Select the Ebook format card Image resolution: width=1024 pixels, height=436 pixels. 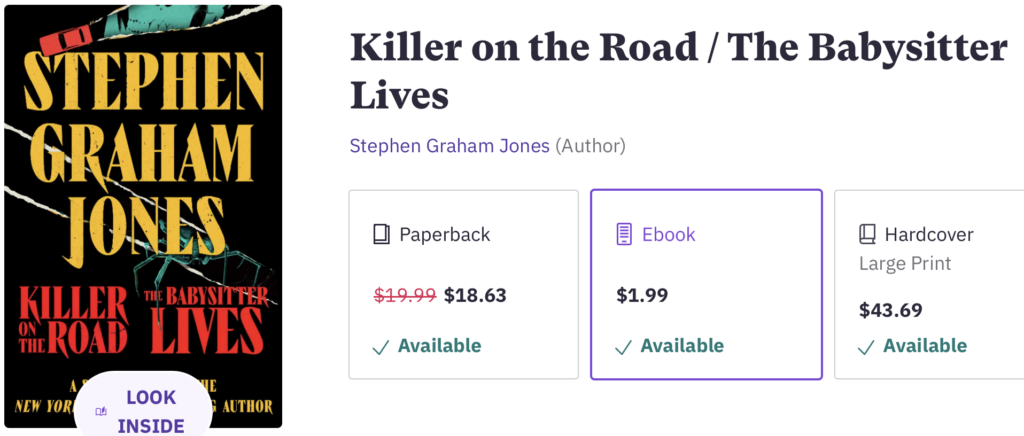pos(706,285)
